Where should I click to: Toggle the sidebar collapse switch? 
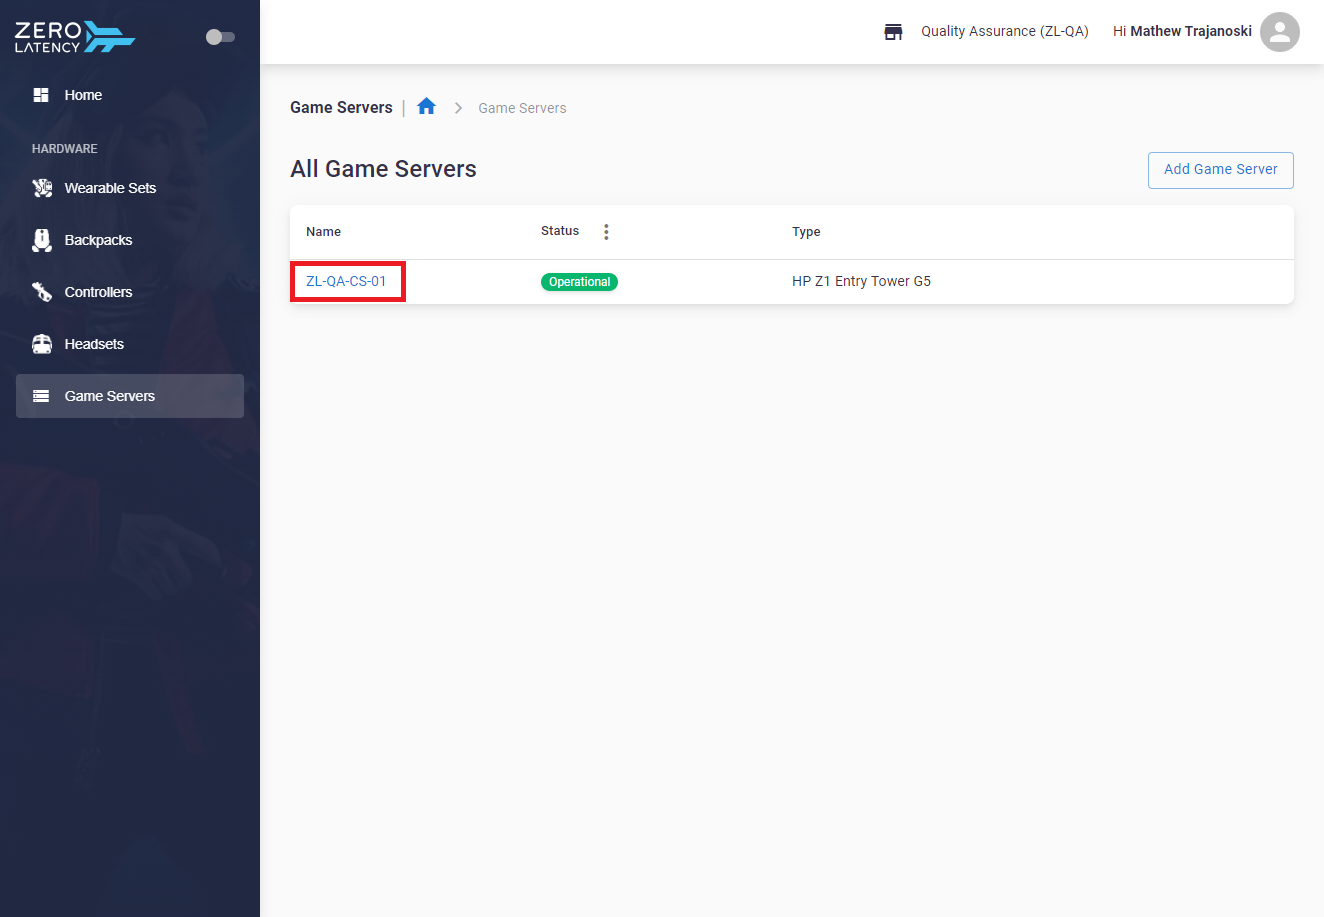(x=220, y=37)
